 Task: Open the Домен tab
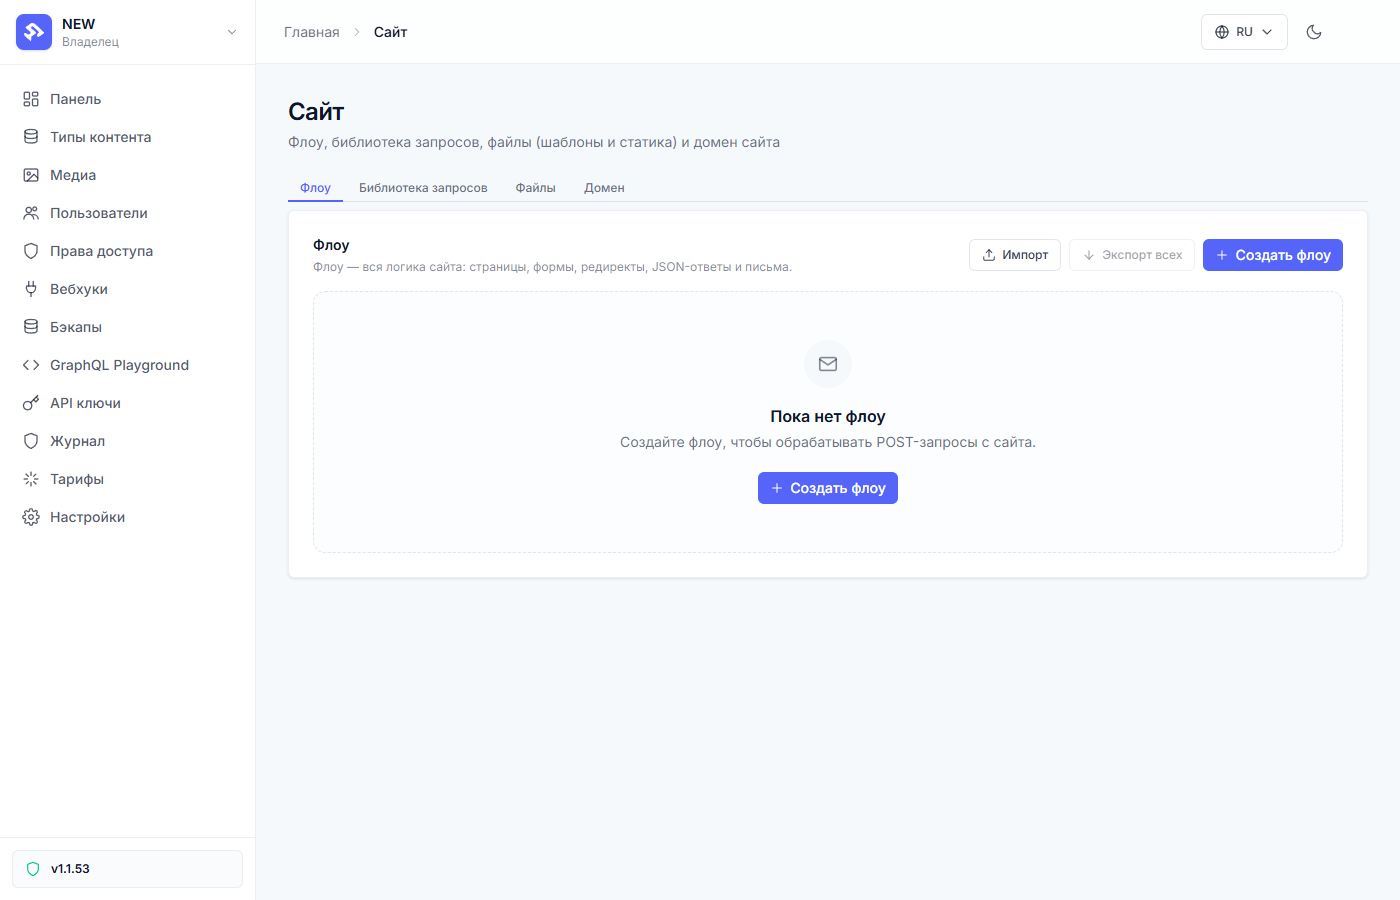pyautogui.click(x=604, y=188)
